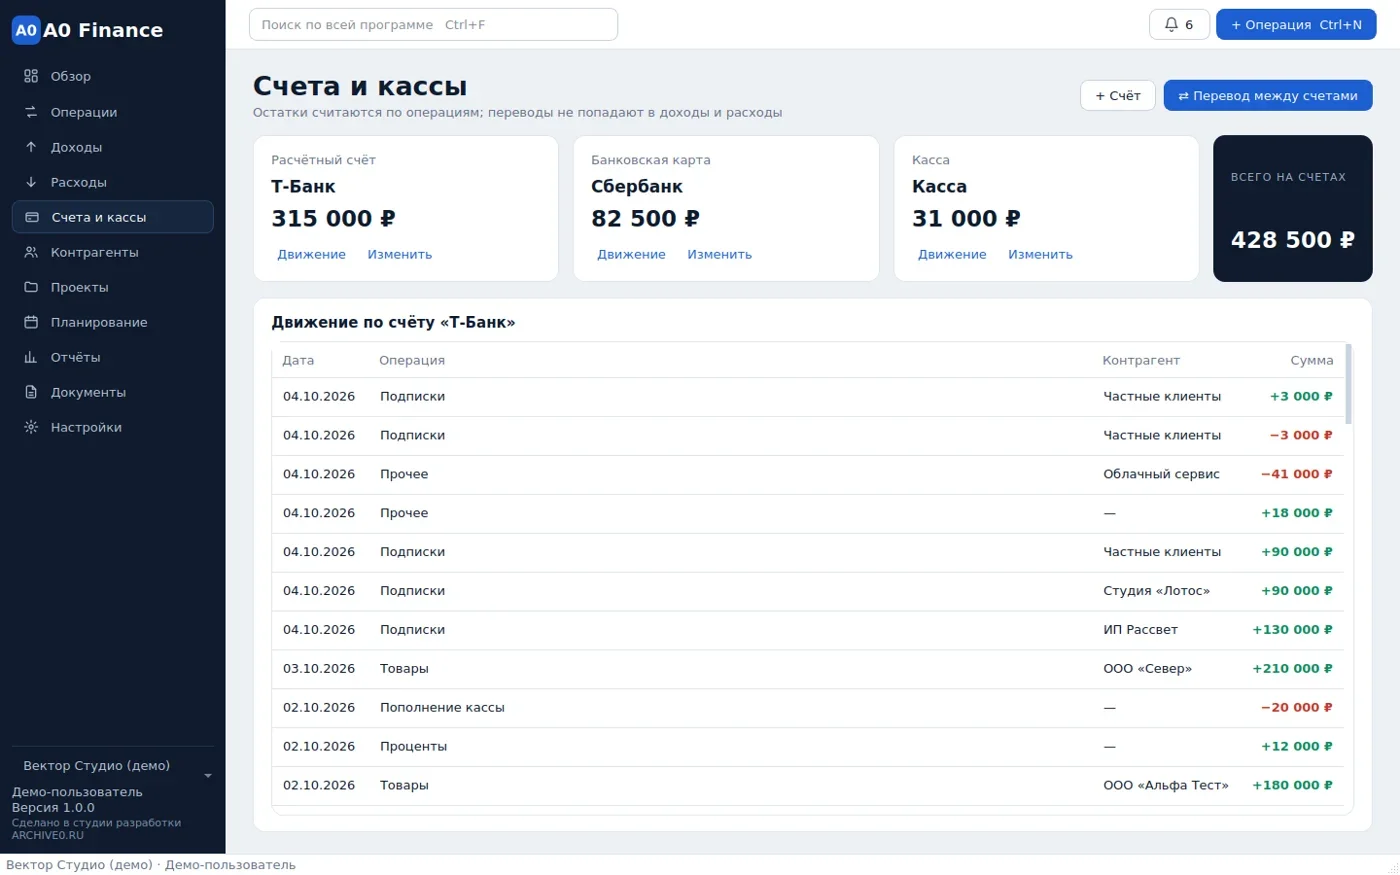Click the Операции arrows icon in sidebar
Screen dimensions: 1400x875
(x=31, y=112)
